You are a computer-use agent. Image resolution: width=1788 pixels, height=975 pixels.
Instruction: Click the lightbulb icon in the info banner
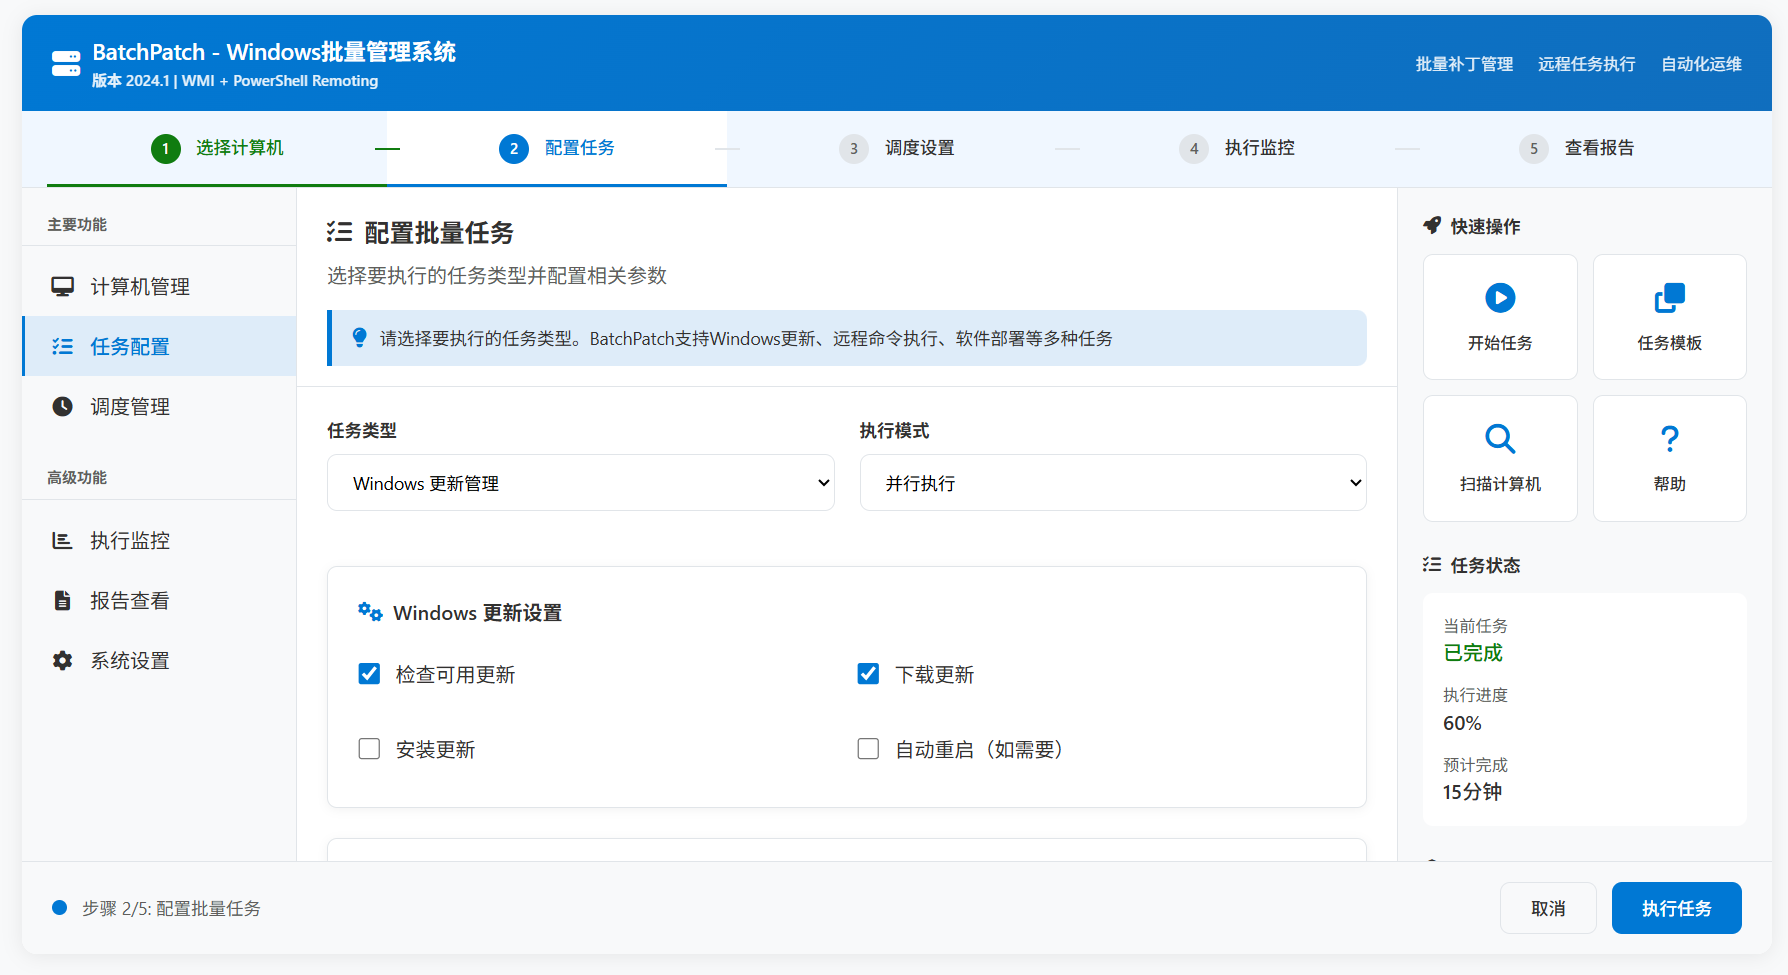(360, 338)
